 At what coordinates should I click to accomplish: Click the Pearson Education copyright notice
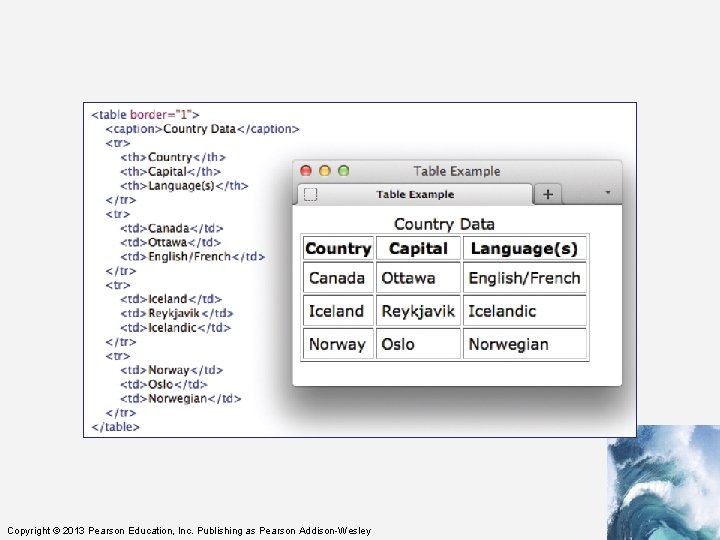tap(189, 530)
